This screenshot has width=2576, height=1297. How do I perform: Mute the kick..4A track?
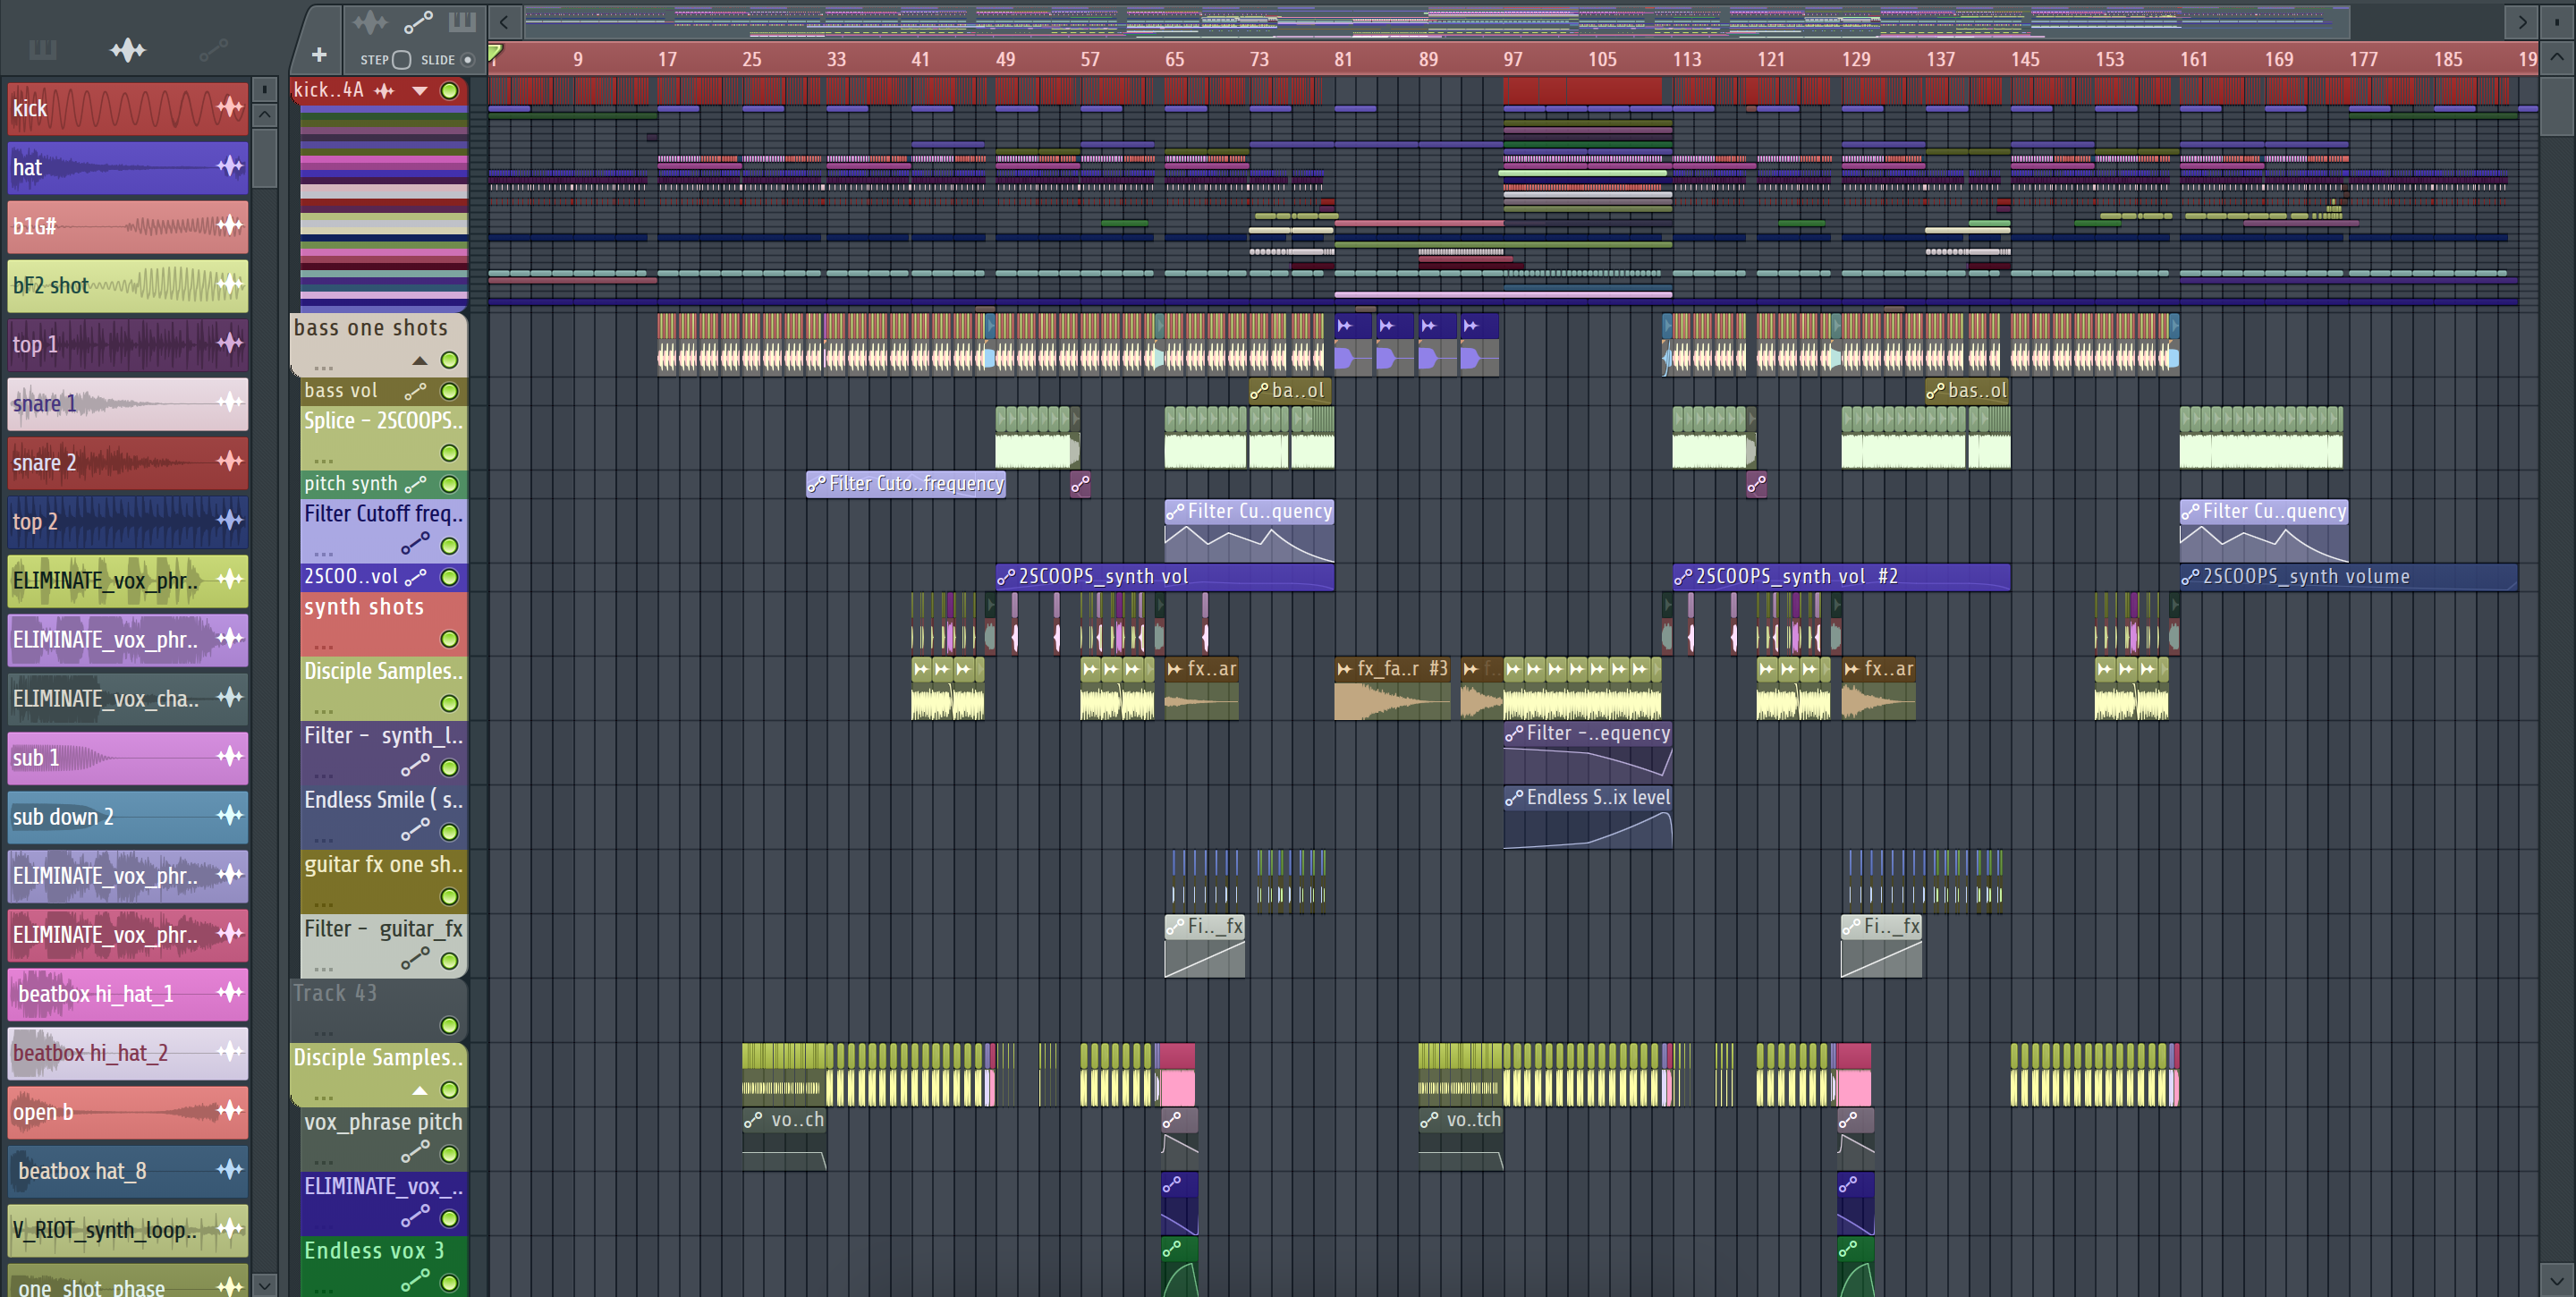[x=450, y=91]
